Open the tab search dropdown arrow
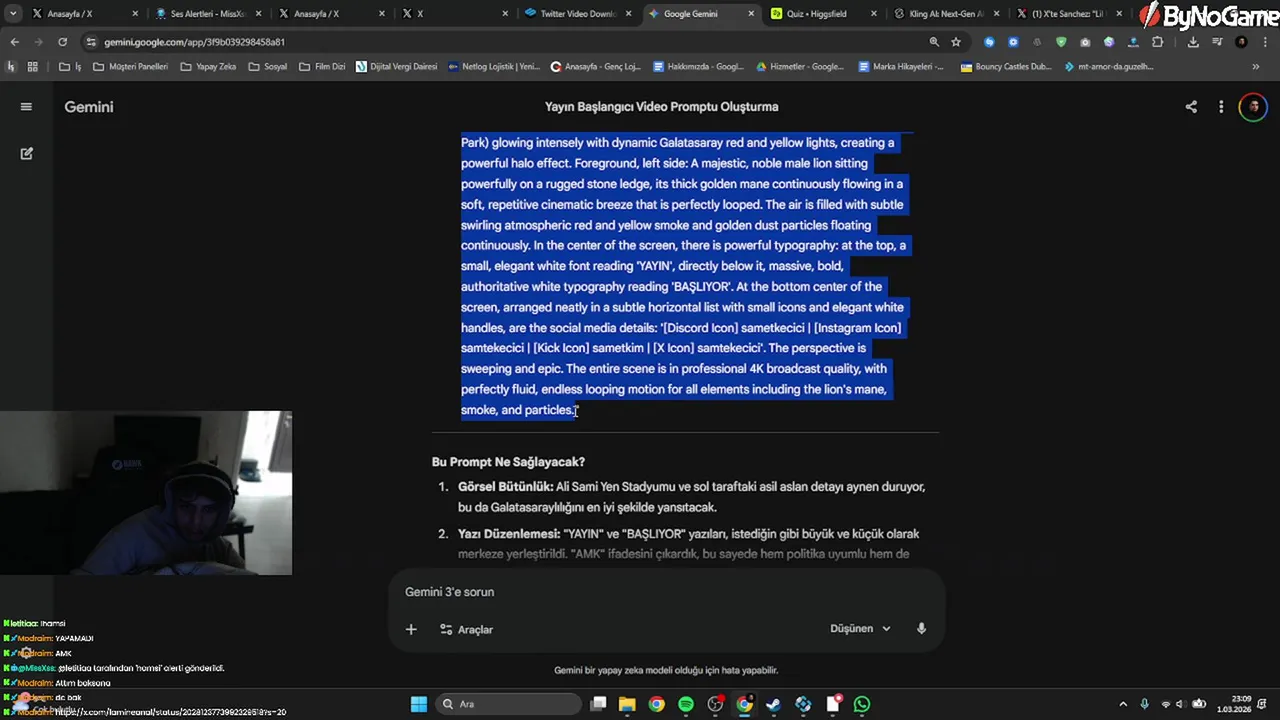Image resolution: width=1280 pixels, height=720 pixels. pyautogui.click(x=13, y=14)
